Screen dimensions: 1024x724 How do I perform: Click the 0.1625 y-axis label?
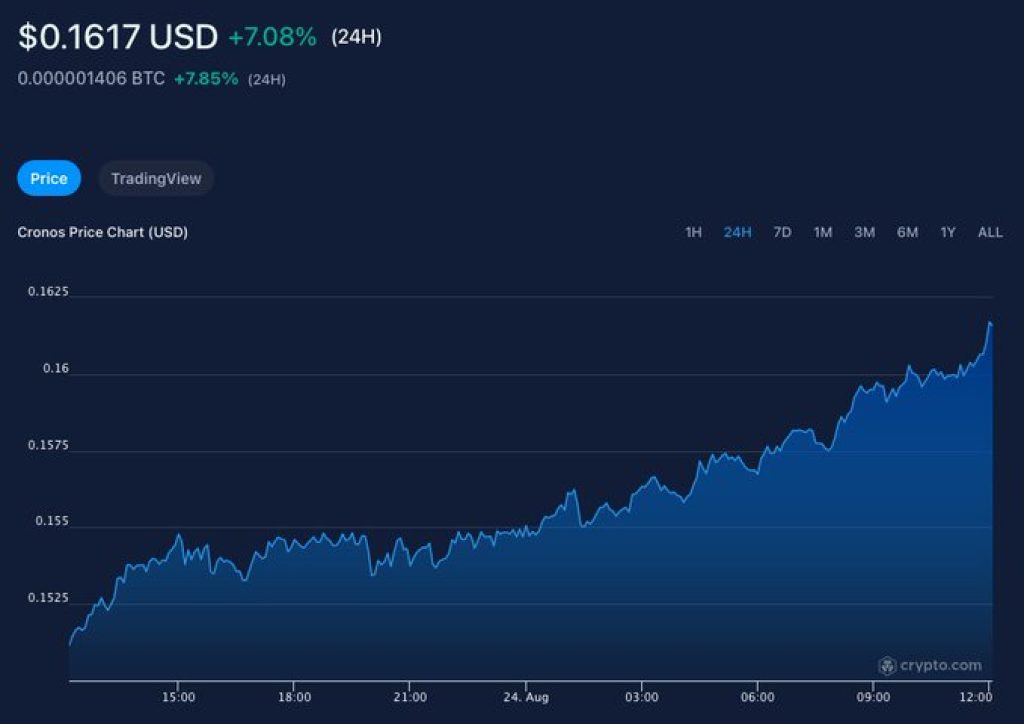(48, 292)
